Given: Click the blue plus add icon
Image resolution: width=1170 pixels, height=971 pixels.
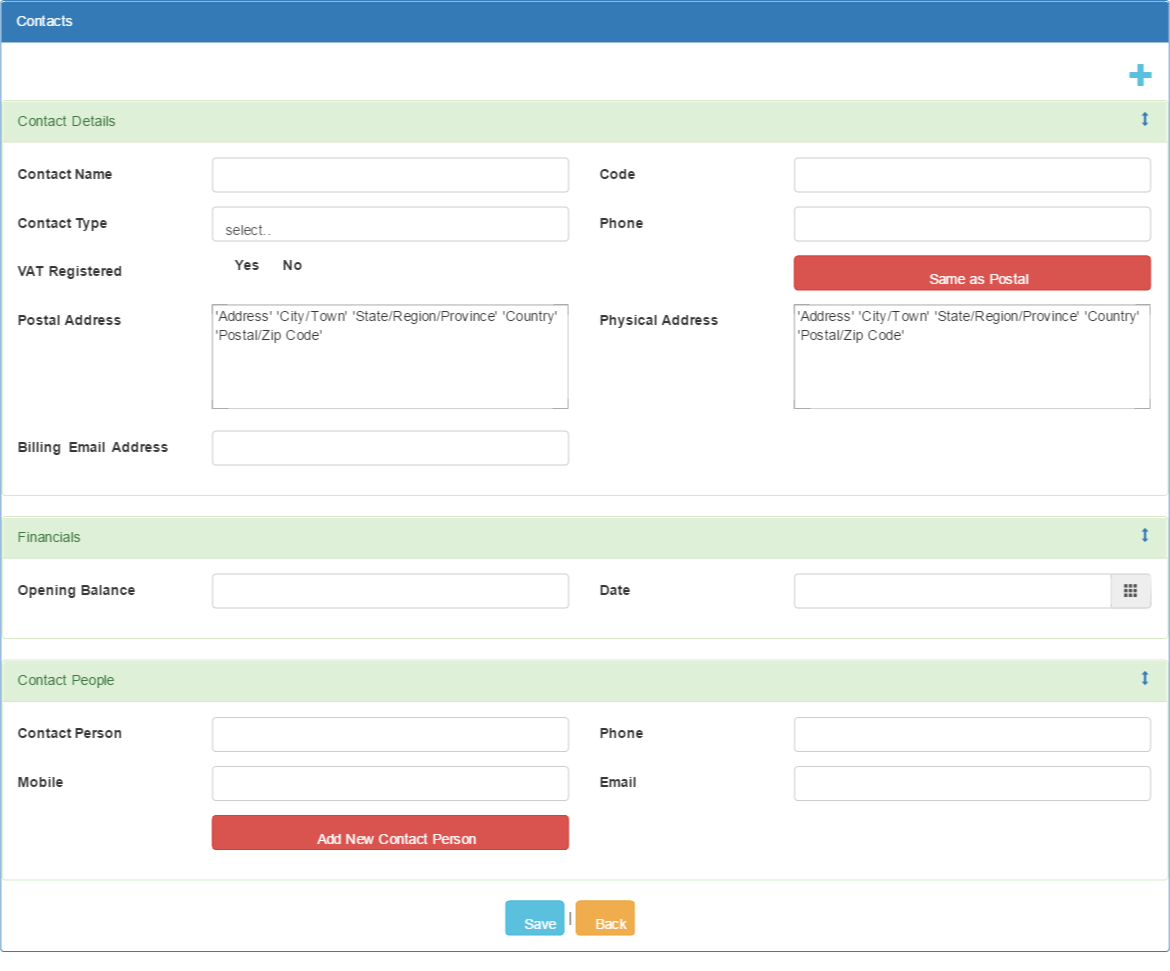Looking at the screenshot, I should (1139, 75).
